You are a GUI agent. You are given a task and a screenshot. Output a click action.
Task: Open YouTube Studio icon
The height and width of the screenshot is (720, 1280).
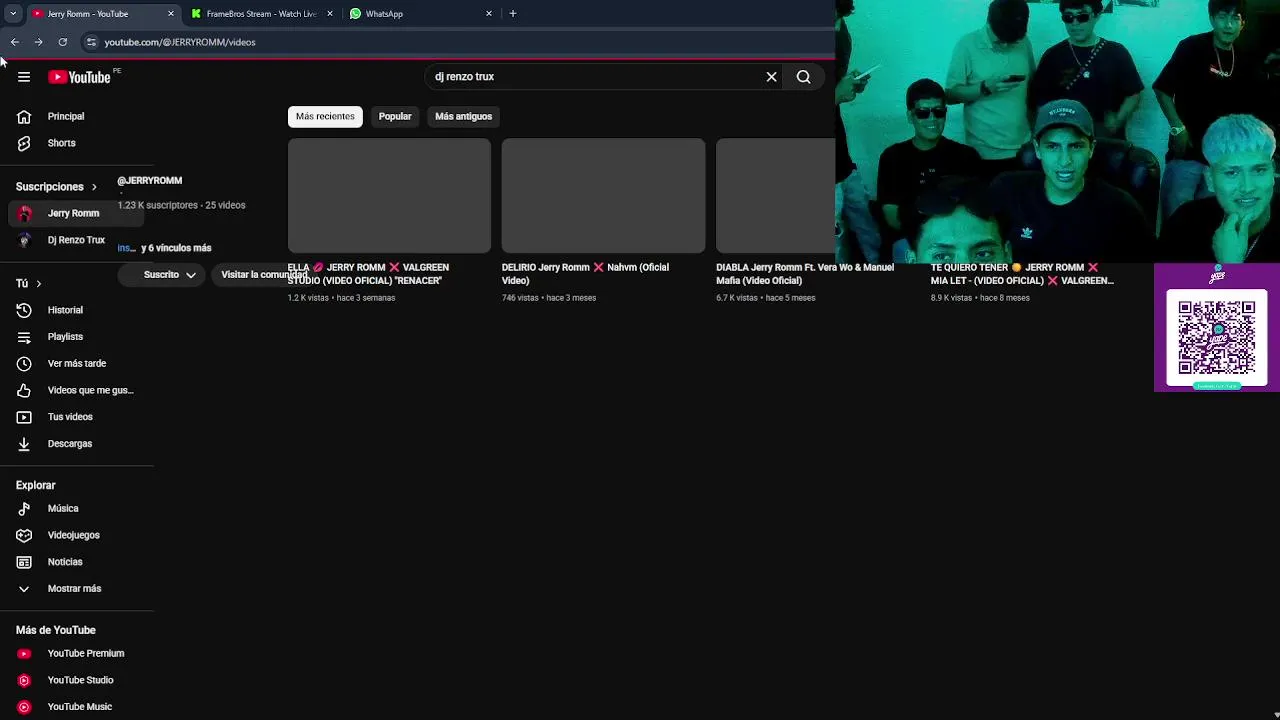[x=24, y=680]
